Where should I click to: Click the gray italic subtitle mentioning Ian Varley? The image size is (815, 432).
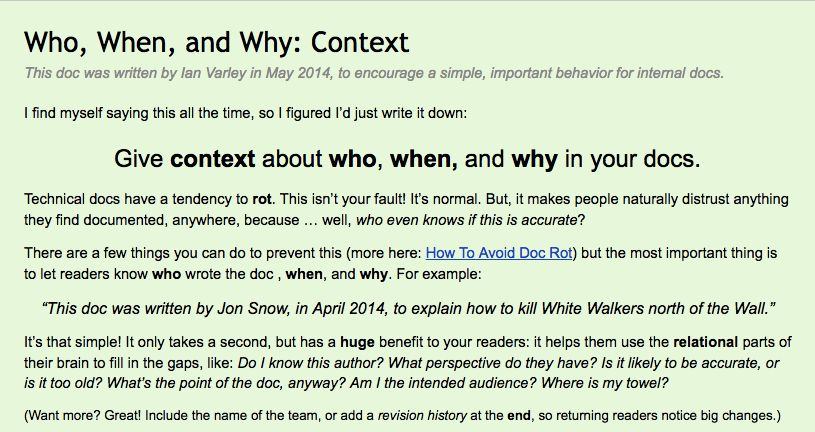tap(374, 73)
